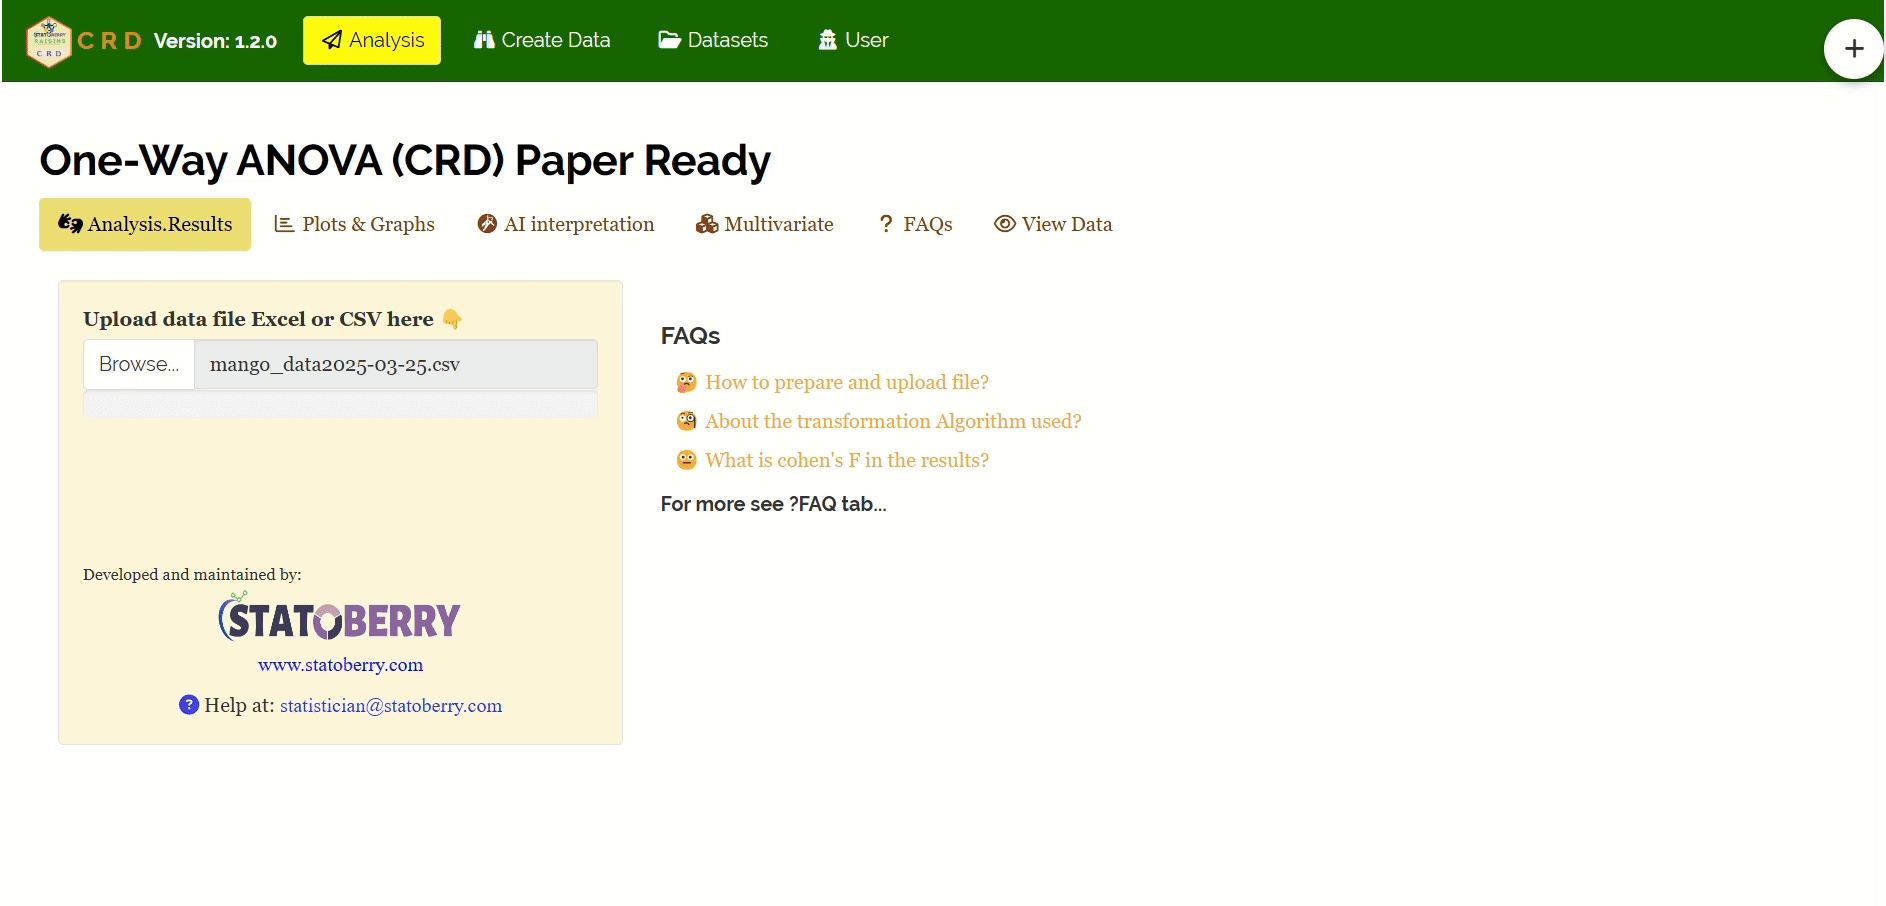Image resolution: width=1886 pixels, height=906 pixels.
Task: Open the Datasets menu item
Action: coord(713,41)
